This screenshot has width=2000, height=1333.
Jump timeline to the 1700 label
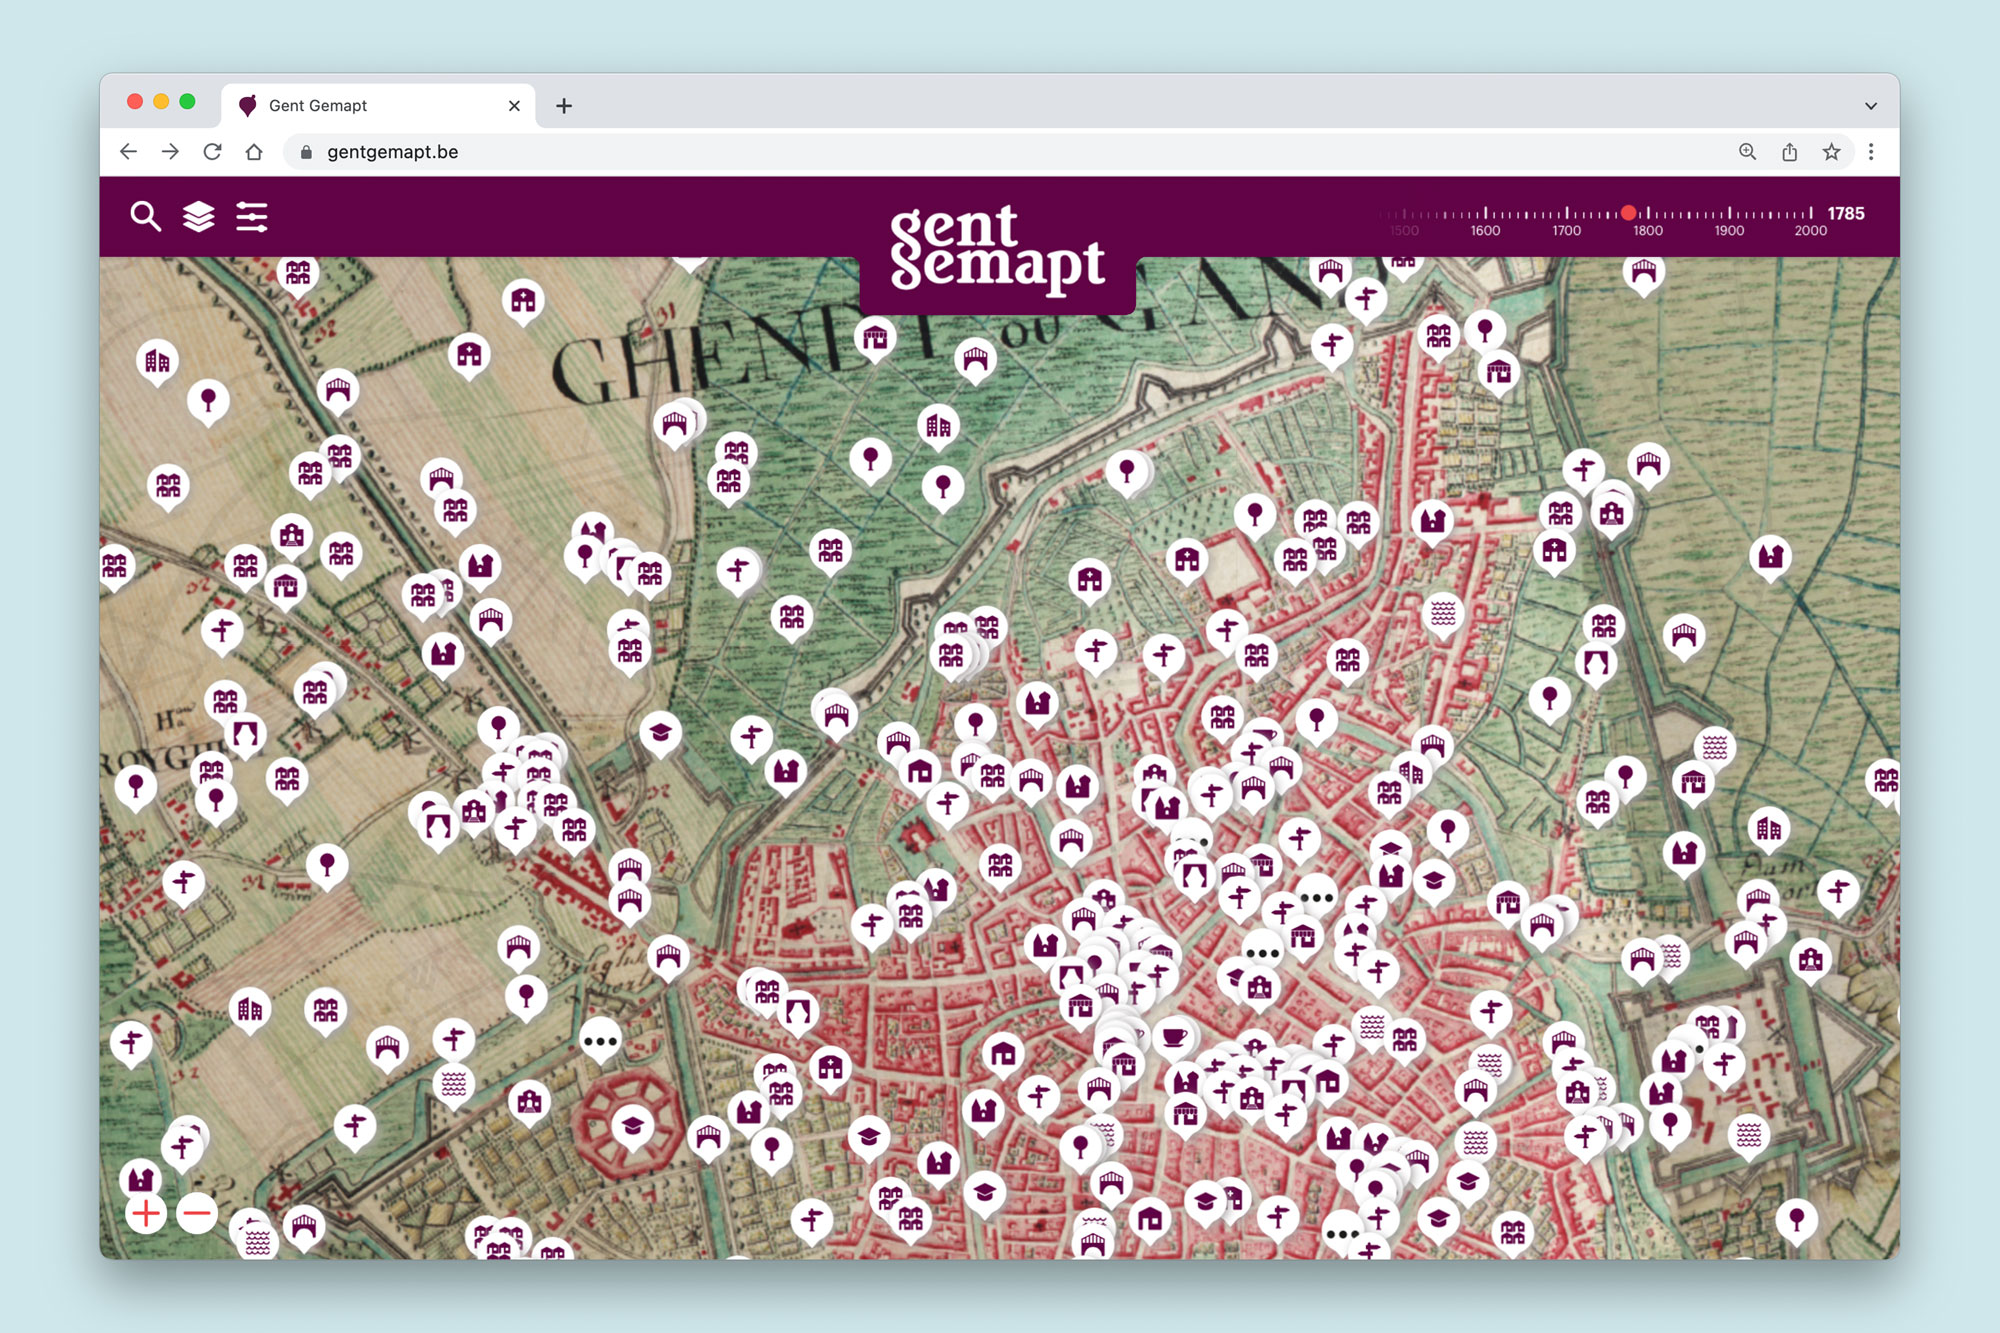tap(1566, 231)
